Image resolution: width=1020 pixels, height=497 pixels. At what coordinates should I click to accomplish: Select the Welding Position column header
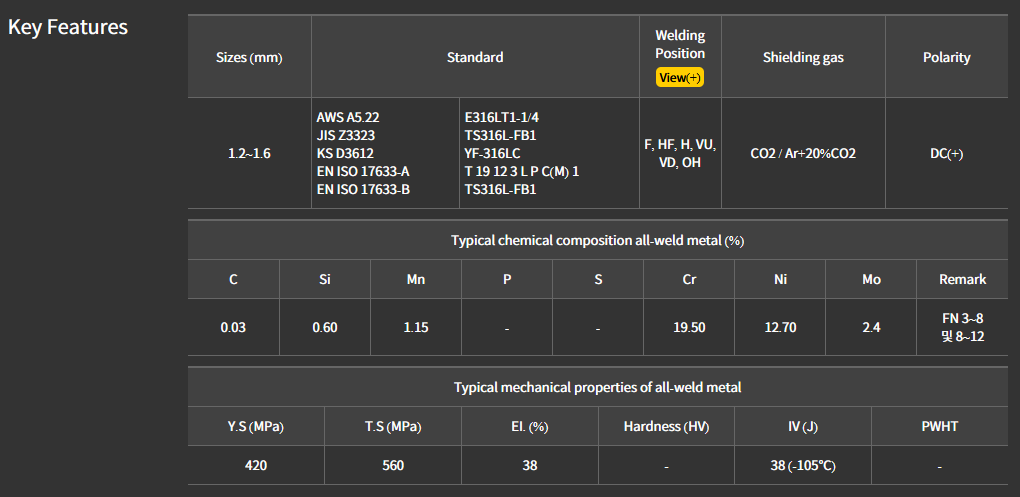[680, 44]
